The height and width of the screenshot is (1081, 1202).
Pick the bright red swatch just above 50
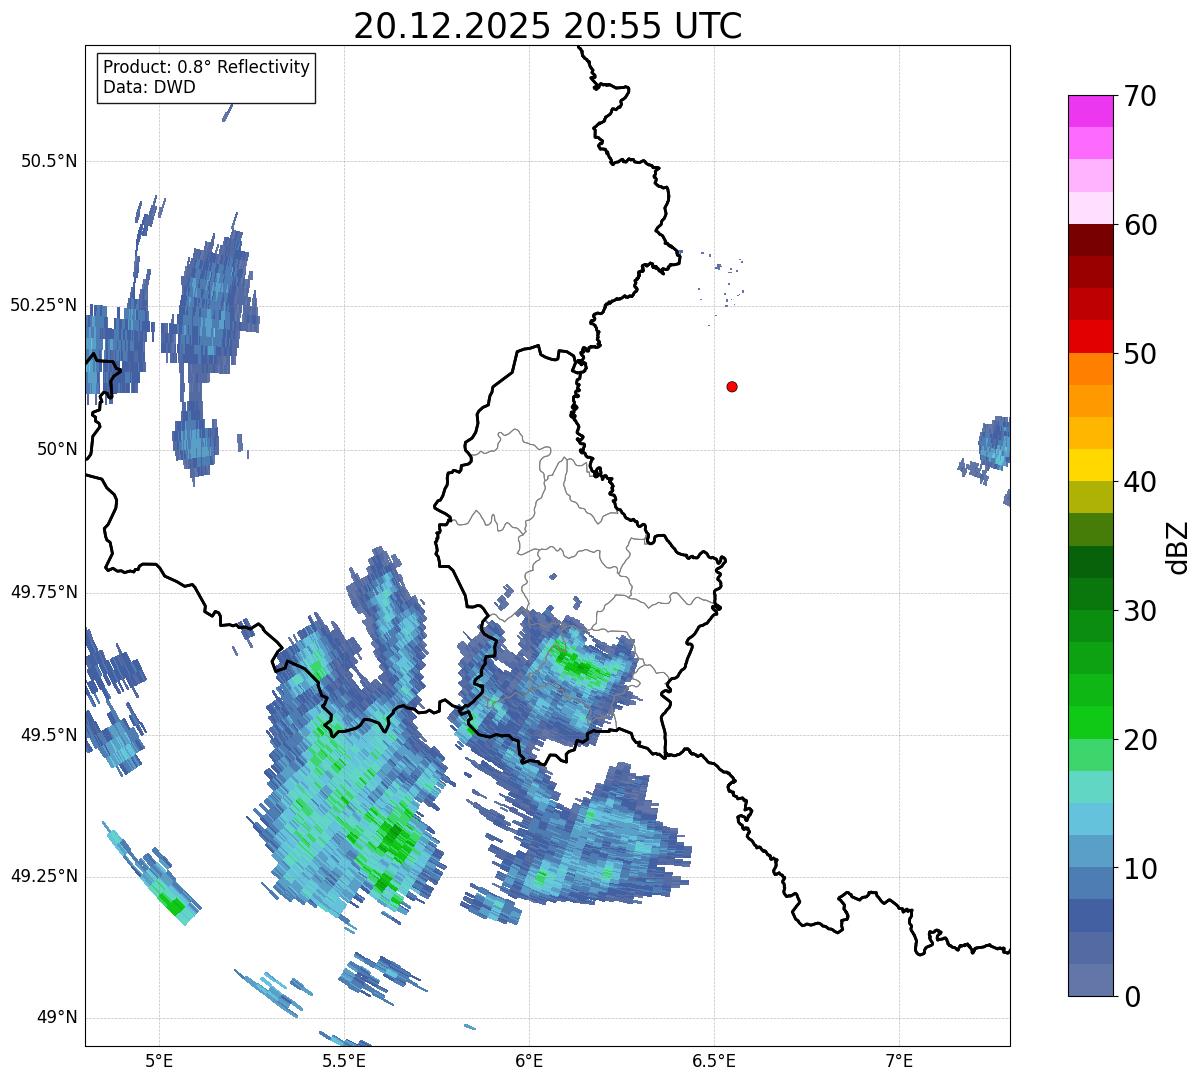tap(1090, 337)
